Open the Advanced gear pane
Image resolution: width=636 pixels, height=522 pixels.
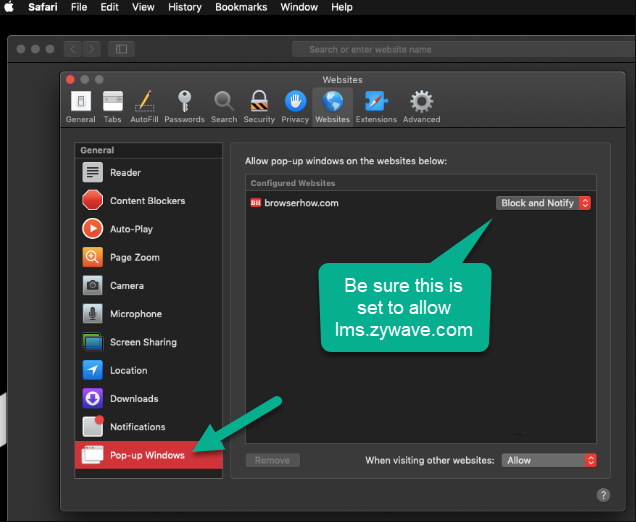pyautogui.click(x=421, y=106)
